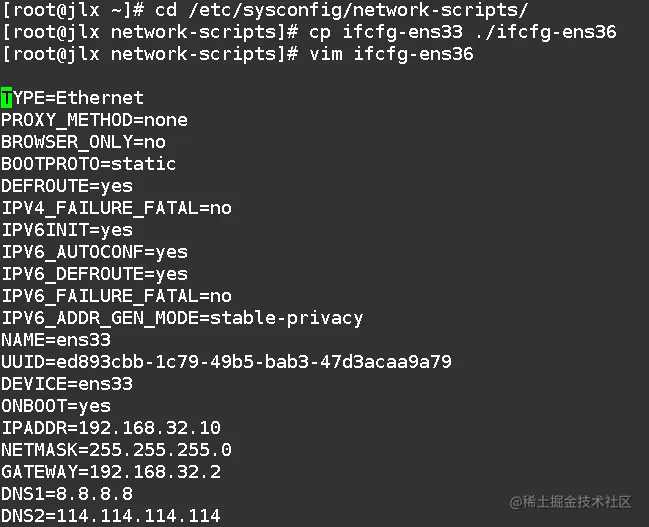Viewport: 649px width, 527px height.
Task: Click the IPV4_FAILURE_FATAL=no line
Action: [116, 208]
